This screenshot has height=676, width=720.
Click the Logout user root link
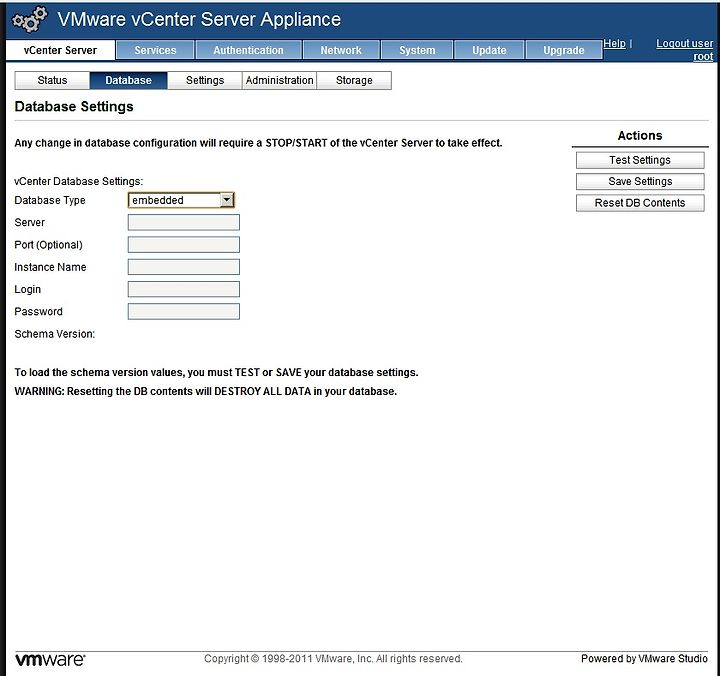(x=685, y=50)
